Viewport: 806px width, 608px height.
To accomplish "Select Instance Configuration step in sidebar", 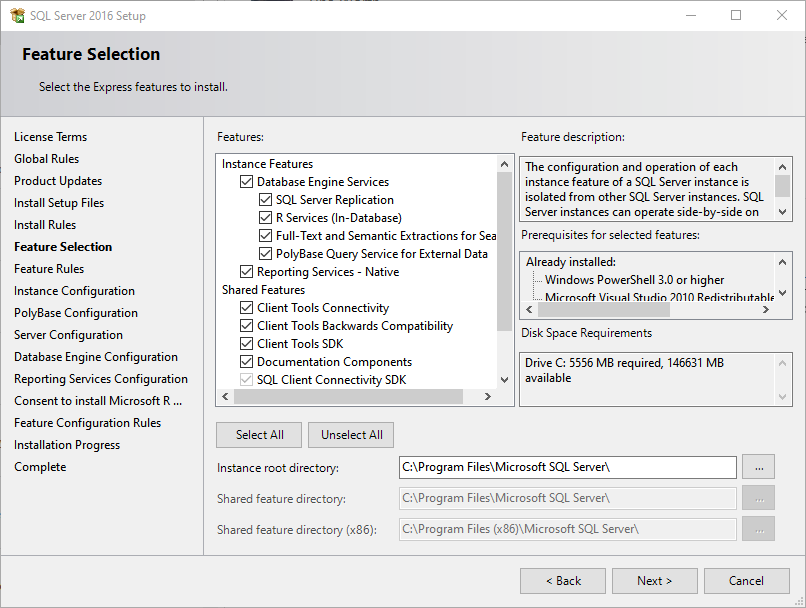I will tap(74, 291).
